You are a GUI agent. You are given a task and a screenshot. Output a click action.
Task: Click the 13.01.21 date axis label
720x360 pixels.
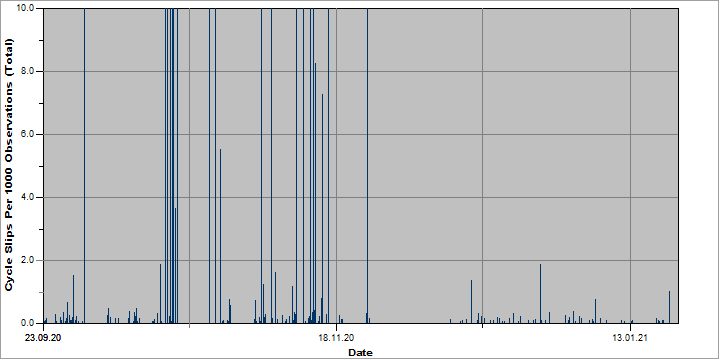(x=630, y=338)
